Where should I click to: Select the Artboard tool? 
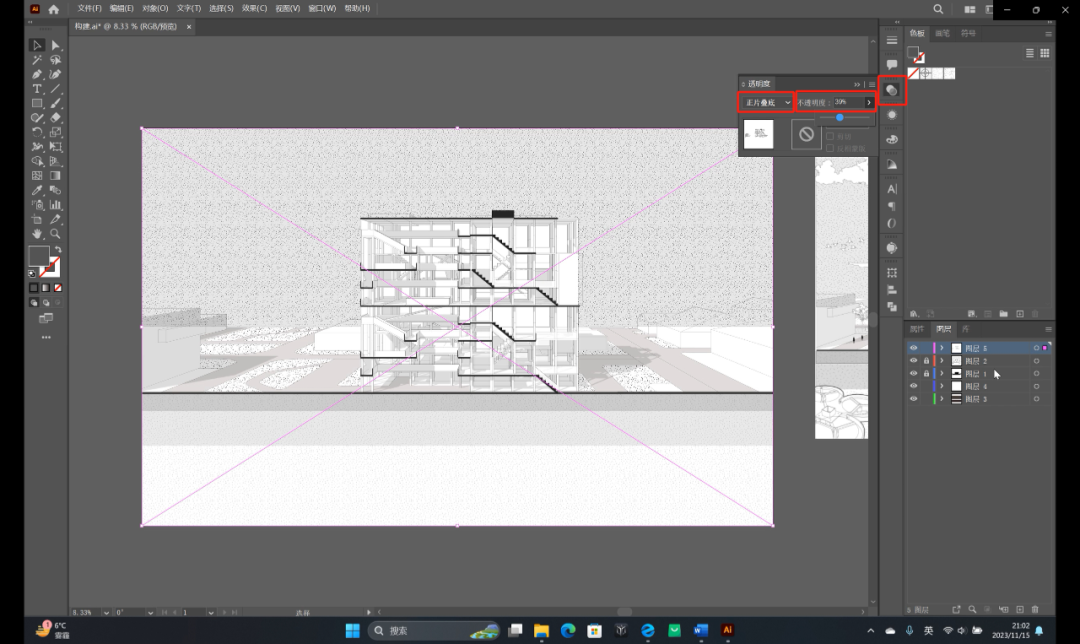[x=37, y=219]
